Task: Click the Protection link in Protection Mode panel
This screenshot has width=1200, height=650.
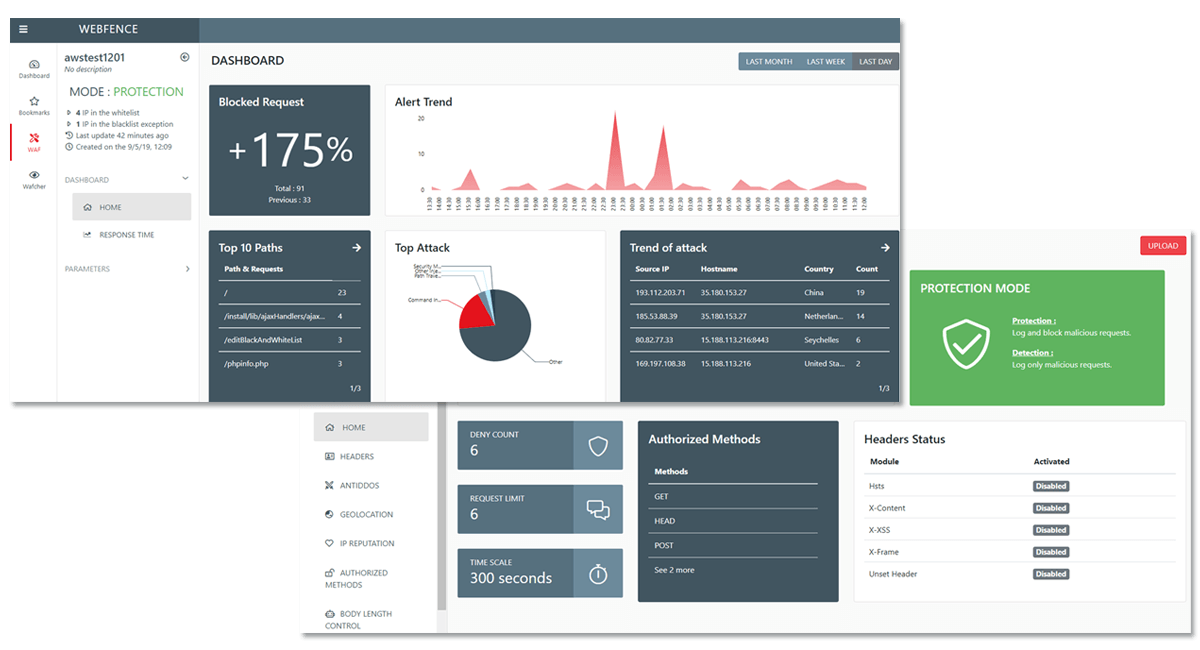Action: (x=1034, y=321)
